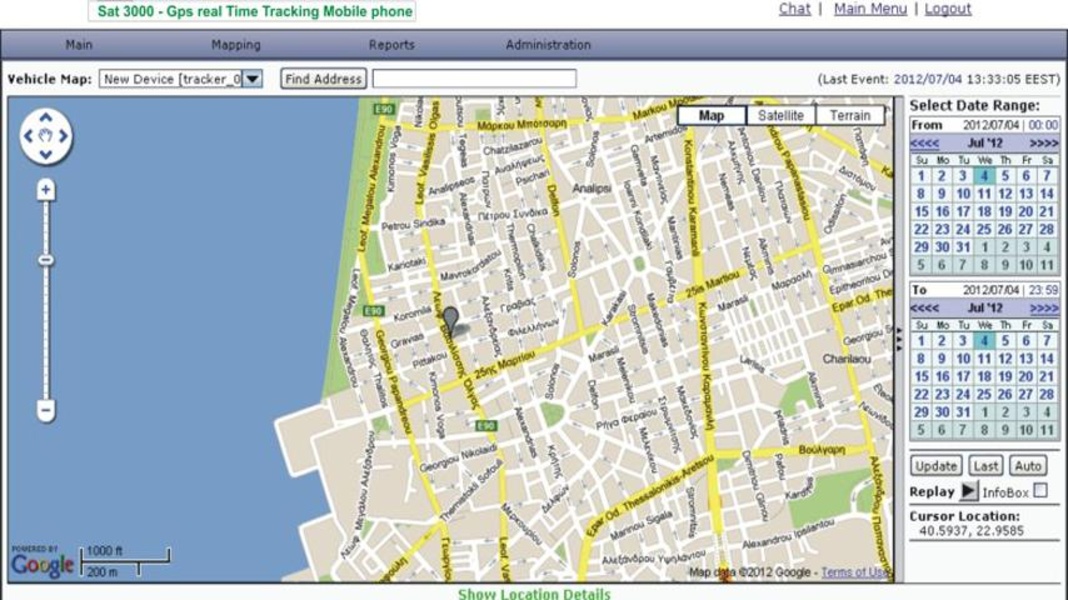Click the Google logo on the map

[x=42, y=565]
